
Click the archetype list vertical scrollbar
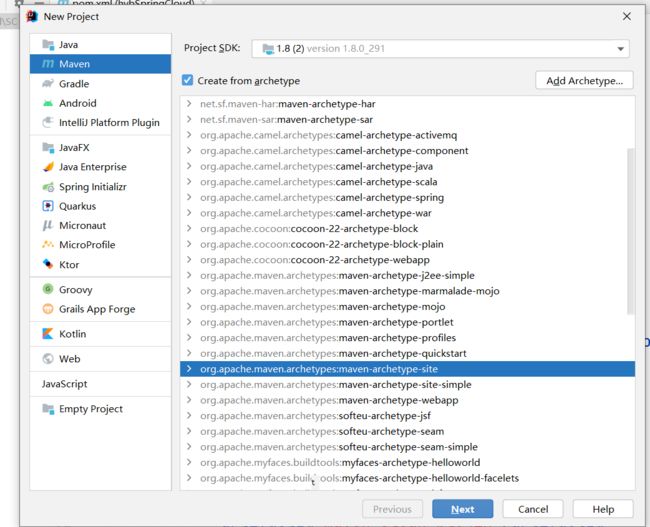(x=631, y=231)
